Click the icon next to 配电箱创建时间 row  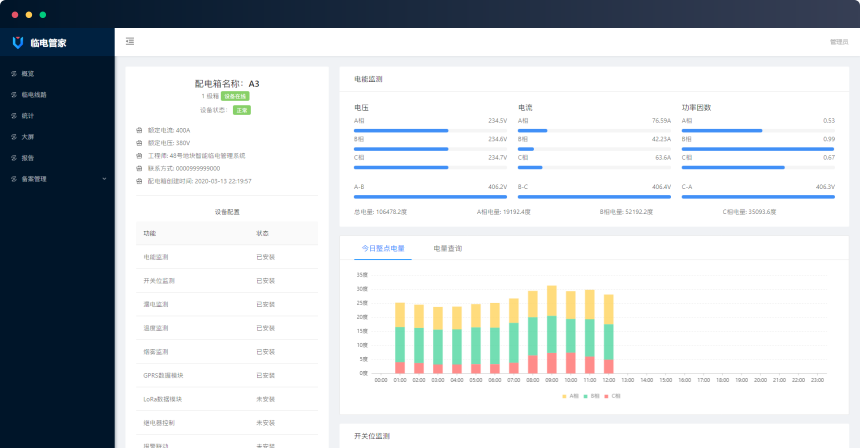(x=139, y=181)
